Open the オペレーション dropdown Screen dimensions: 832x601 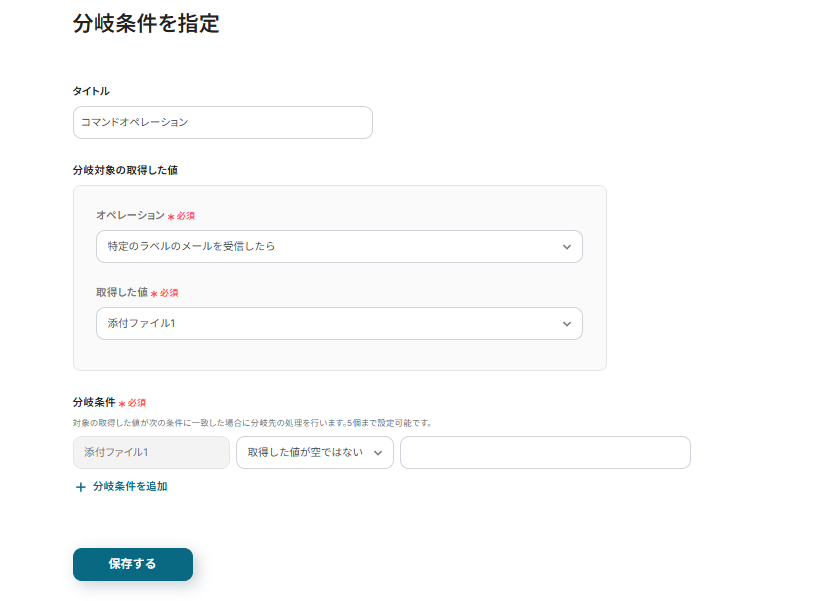coord(339,246)
